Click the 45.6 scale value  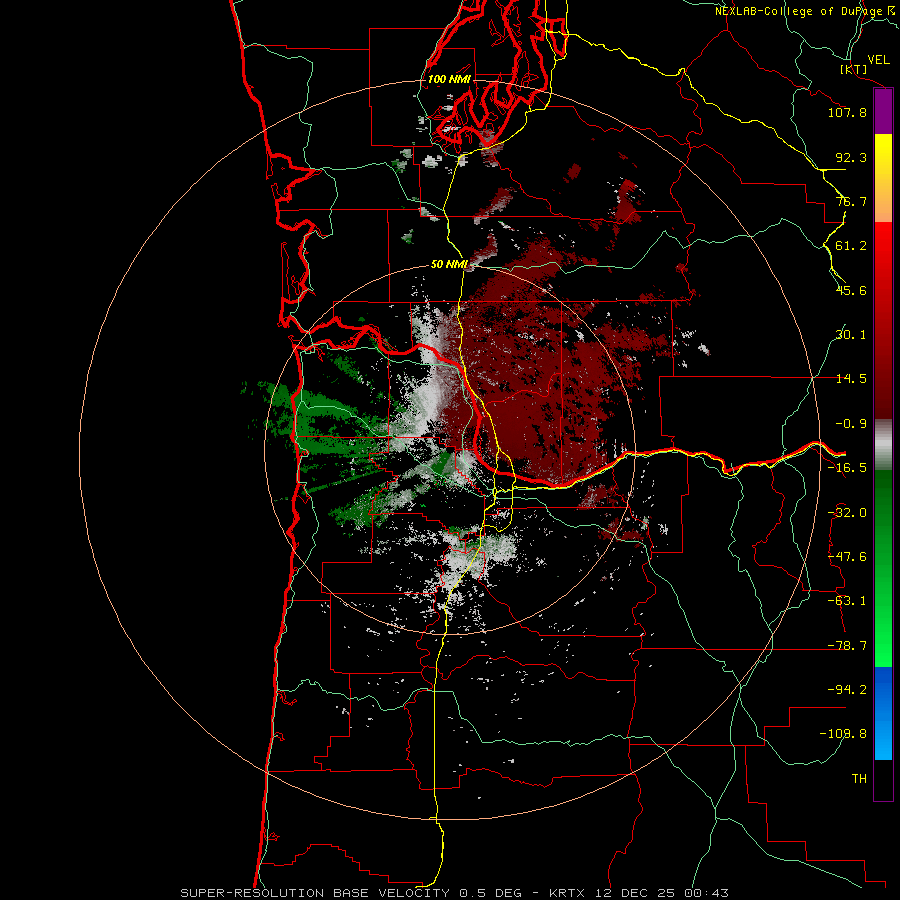tap(851, 290)
